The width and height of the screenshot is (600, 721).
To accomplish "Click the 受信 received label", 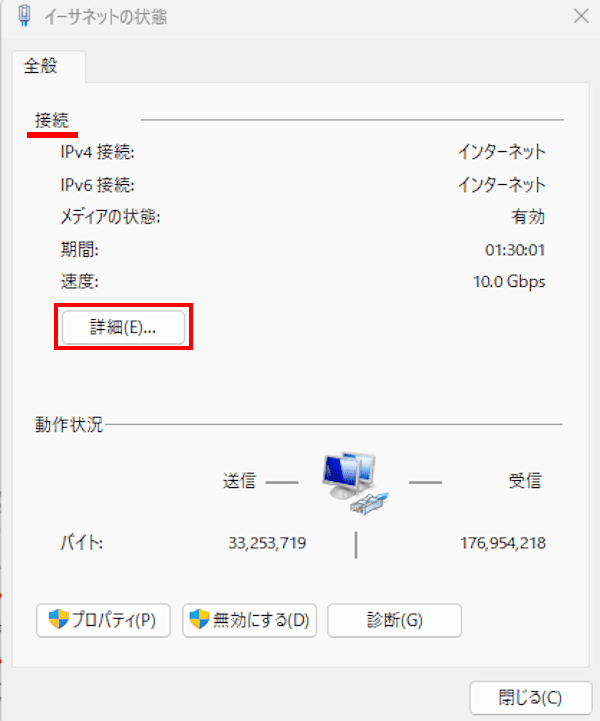I will coord(525,481).
